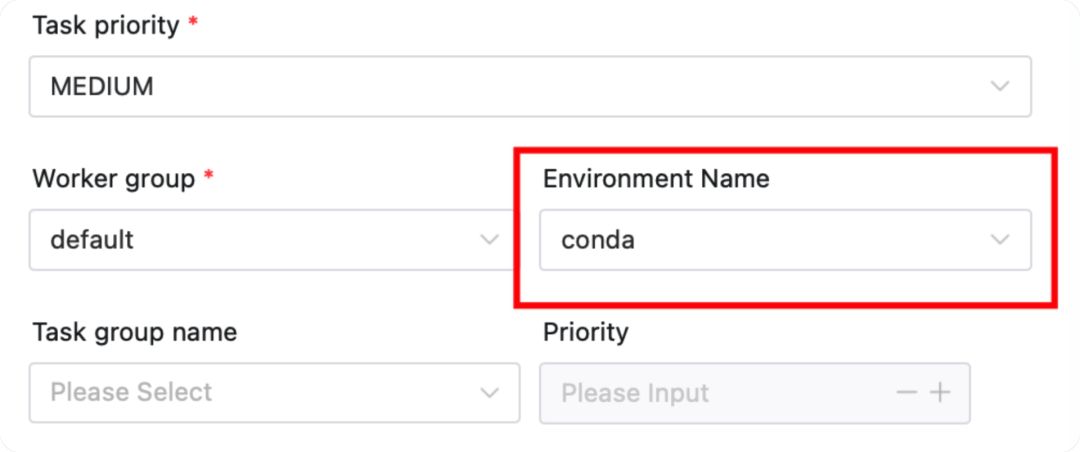Click the chevron arrow in Task priority field

point(999,86)
